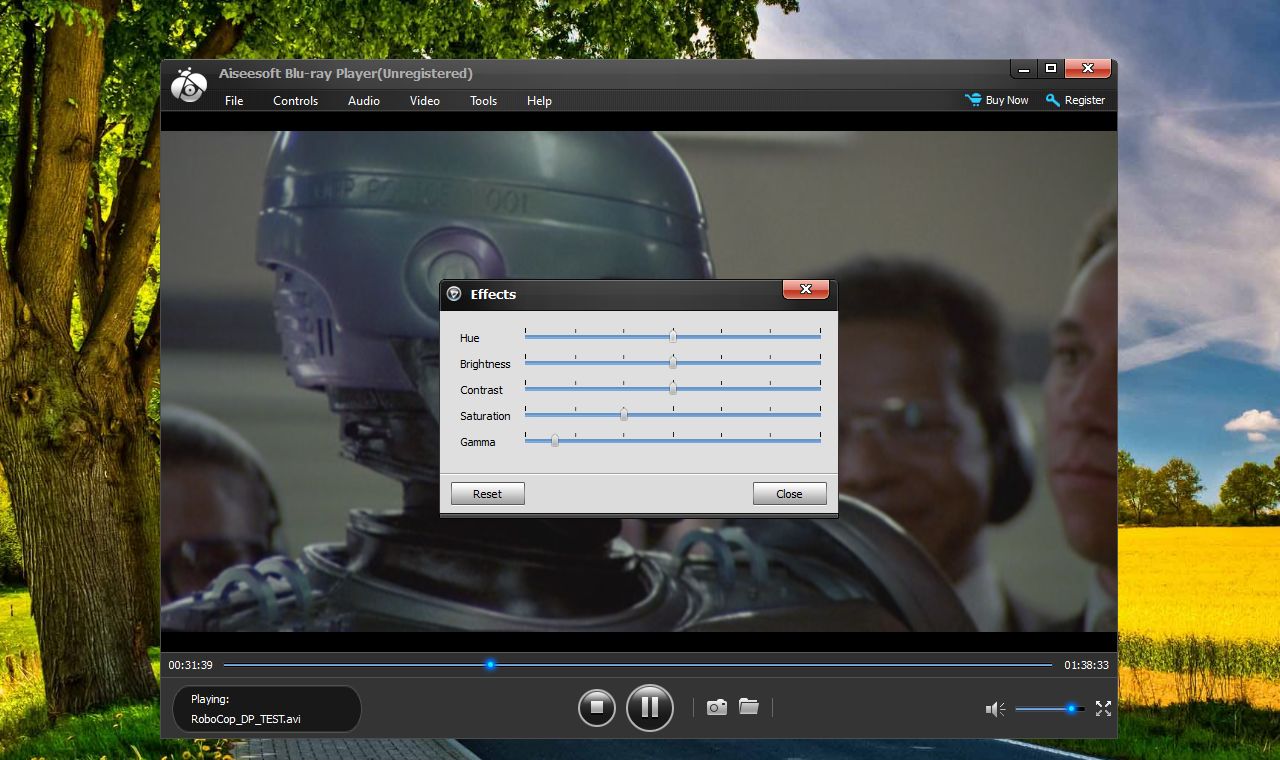The height and width of the screenshot is (760, 1280).
Task: Minimize the Blu-ray Player window
Action: [x=1023, y=69]
